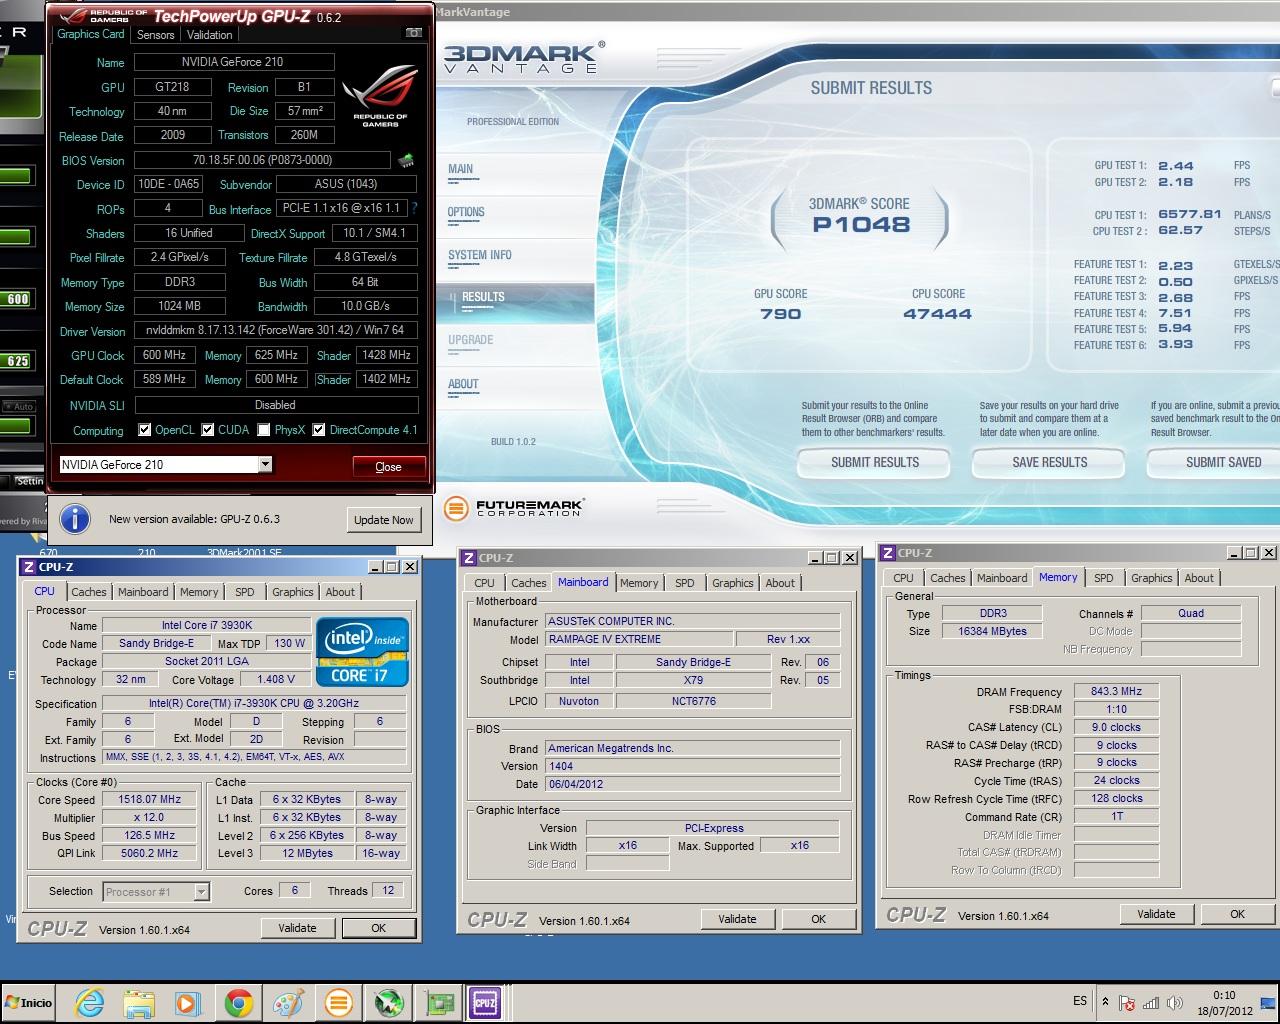1280x1024 pixels.
Task: Open the About tab in the CPU-Z CPU window
Action: 340,592
